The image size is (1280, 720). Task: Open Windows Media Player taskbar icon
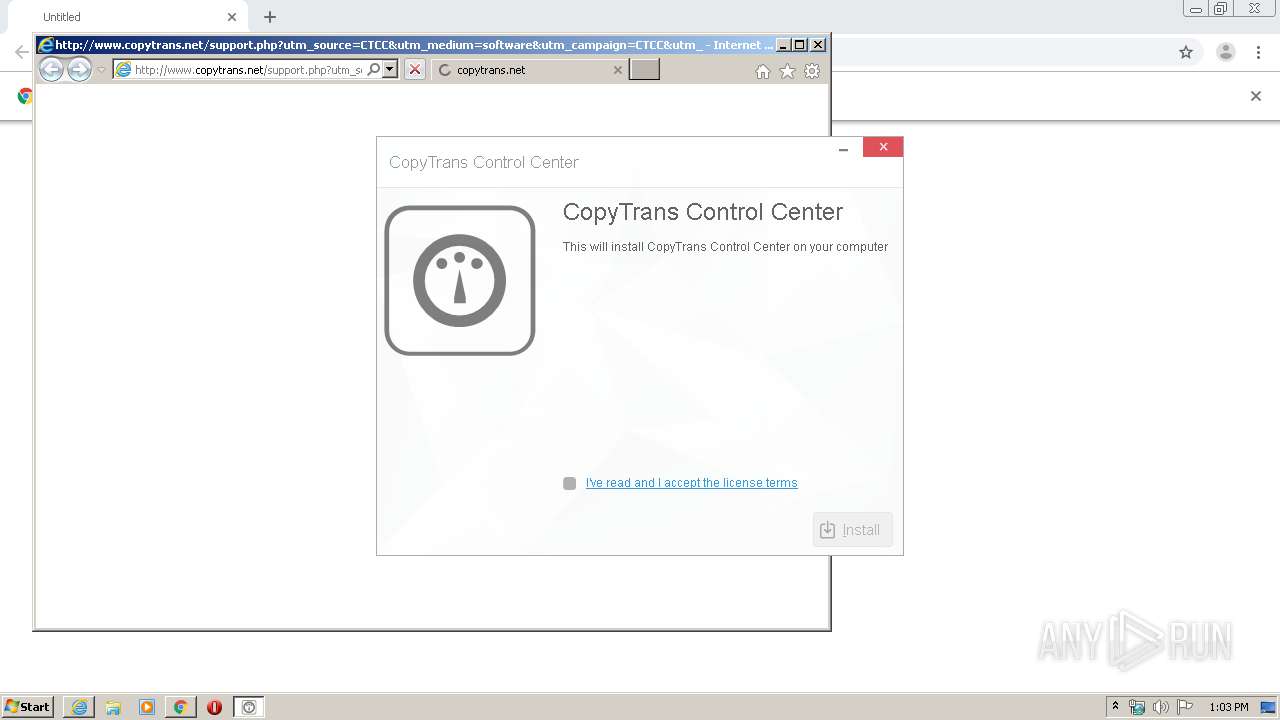[x=147, y=707]
